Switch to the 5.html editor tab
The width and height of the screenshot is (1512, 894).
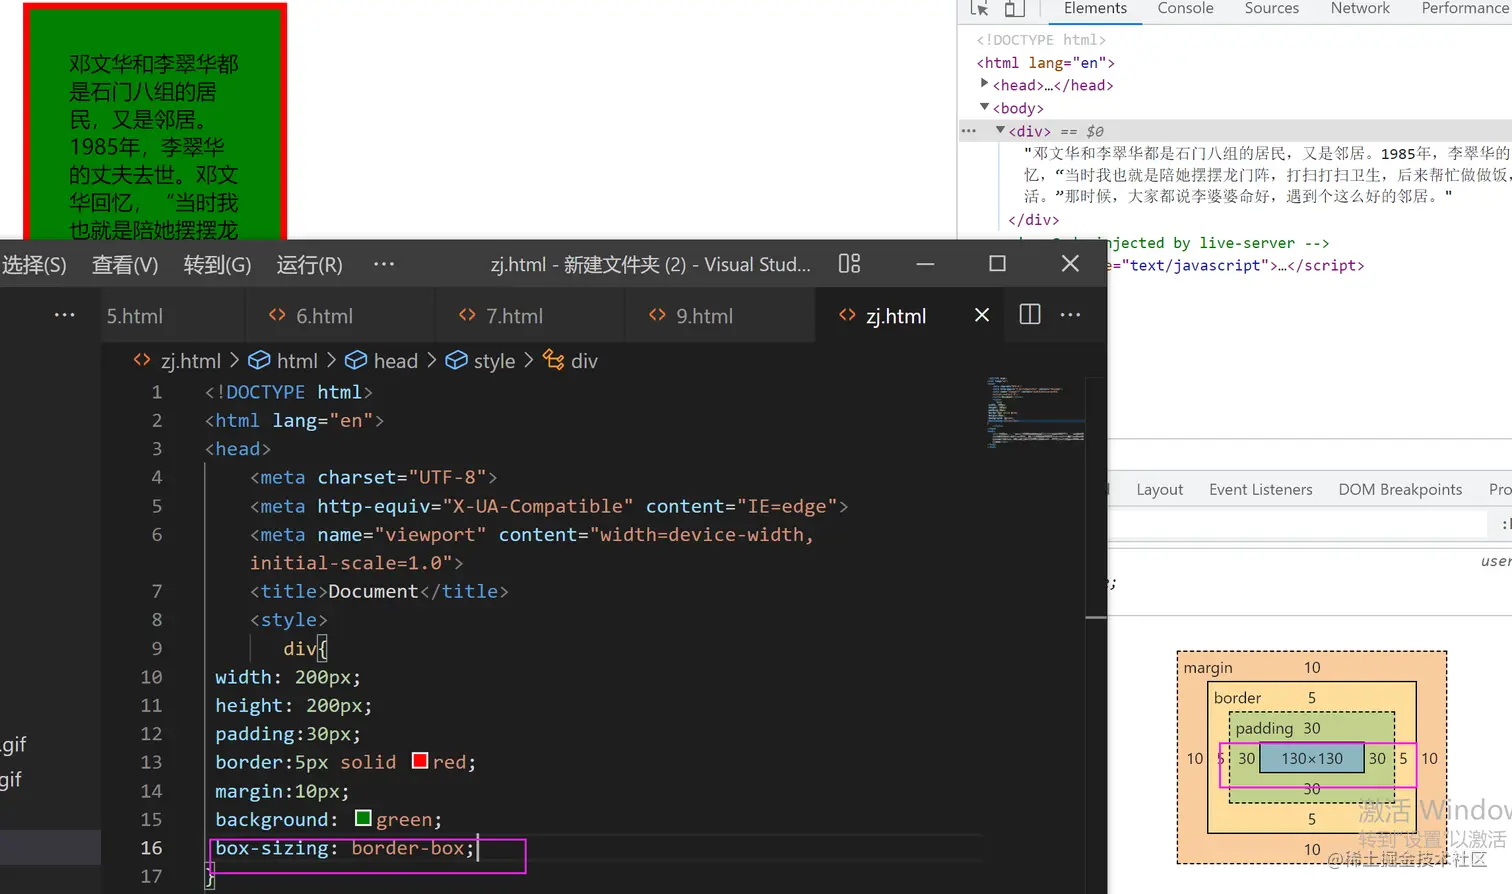coord(135,316)
